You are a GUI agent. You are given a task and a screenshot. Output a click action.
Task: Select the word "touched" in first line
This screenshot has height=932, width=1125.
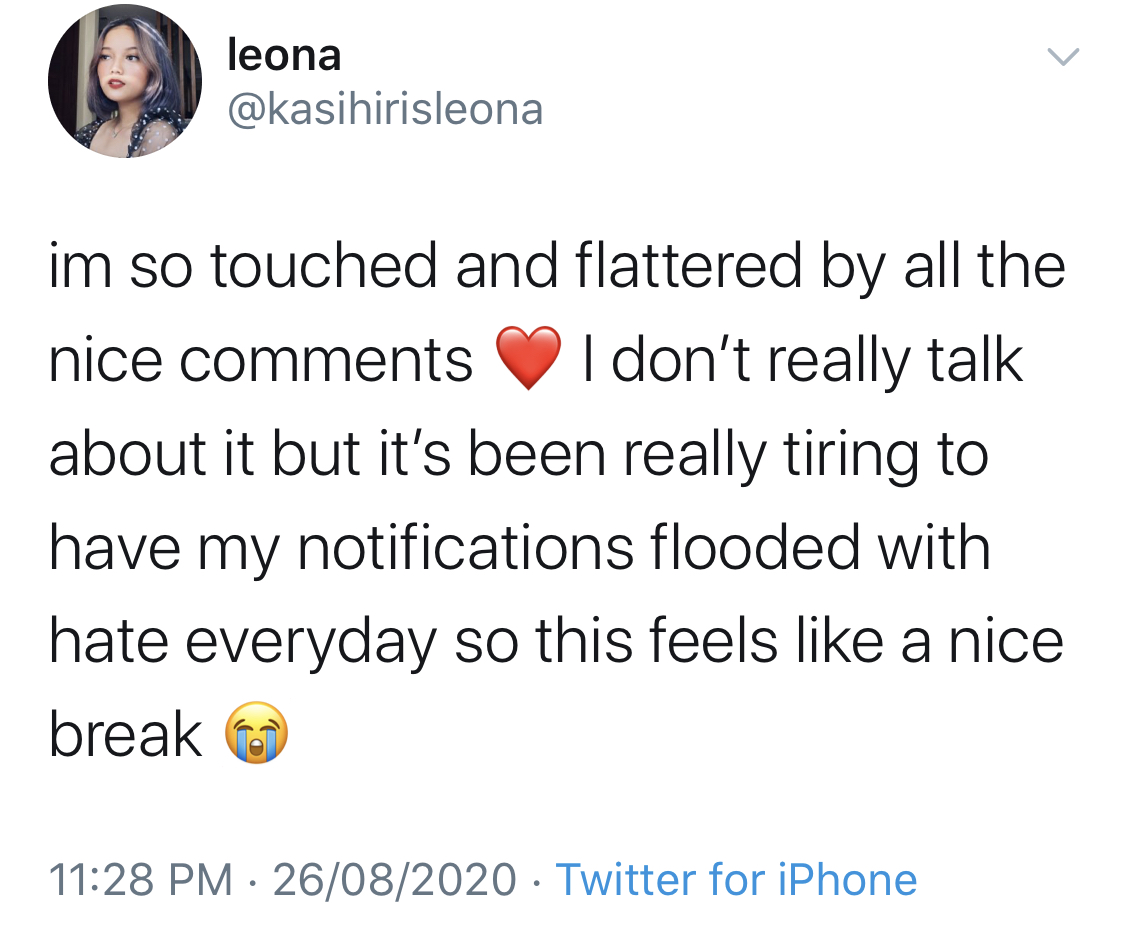click(324, 266)
